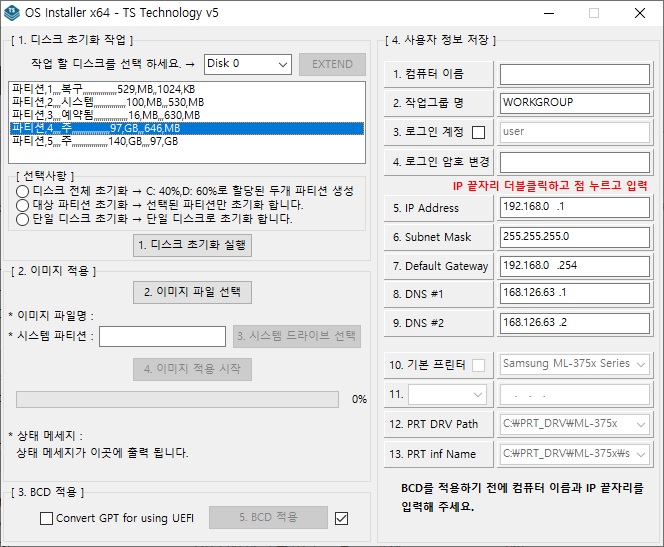Click the 7. Default Gateway label
Image resolution: width=664 pixels, height=547 pixels.
click(x=440, y=266)
